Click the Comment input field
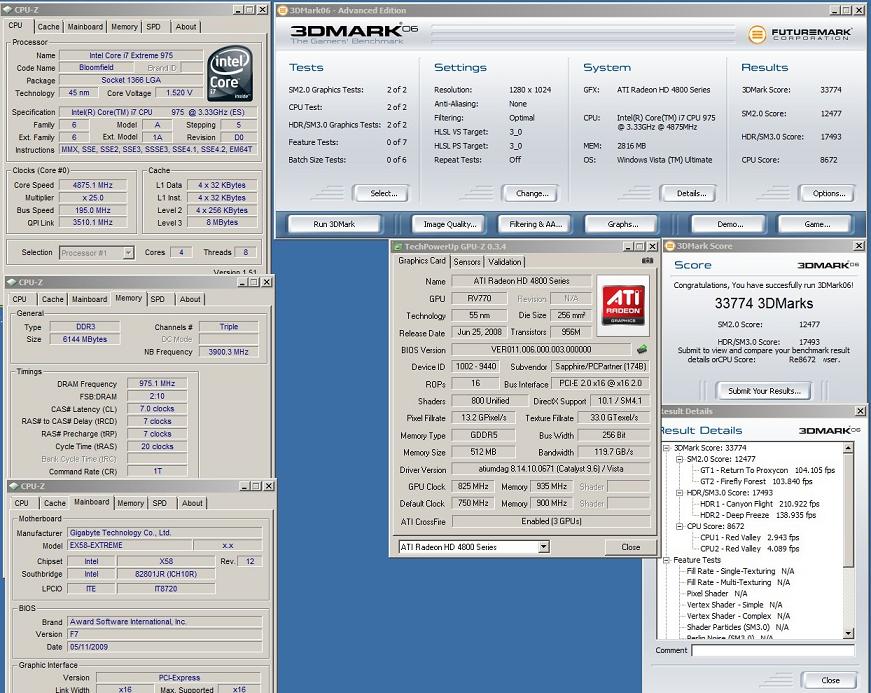Viewport: 871px width, 693px height. coord(773,650)
